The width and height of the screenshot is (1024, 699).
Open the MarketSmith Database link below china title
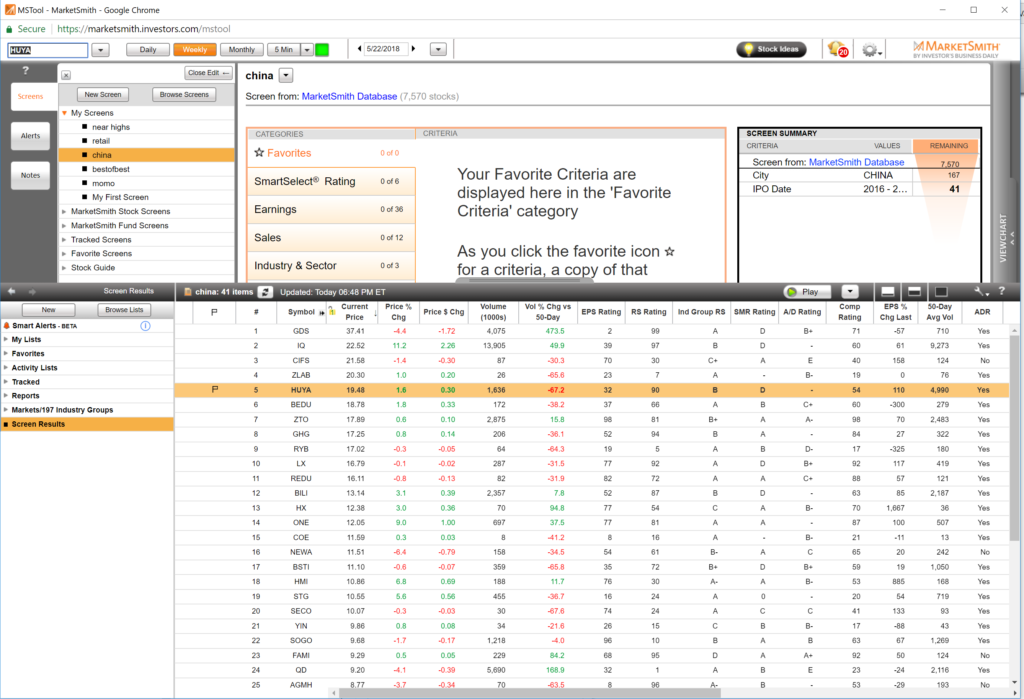pyautogui.click(x=349, y=97)
